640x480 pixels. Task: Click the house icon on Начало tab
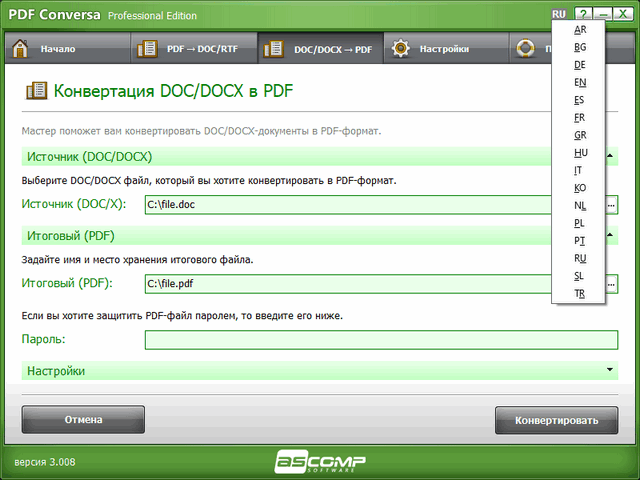(x=20, y=49)
